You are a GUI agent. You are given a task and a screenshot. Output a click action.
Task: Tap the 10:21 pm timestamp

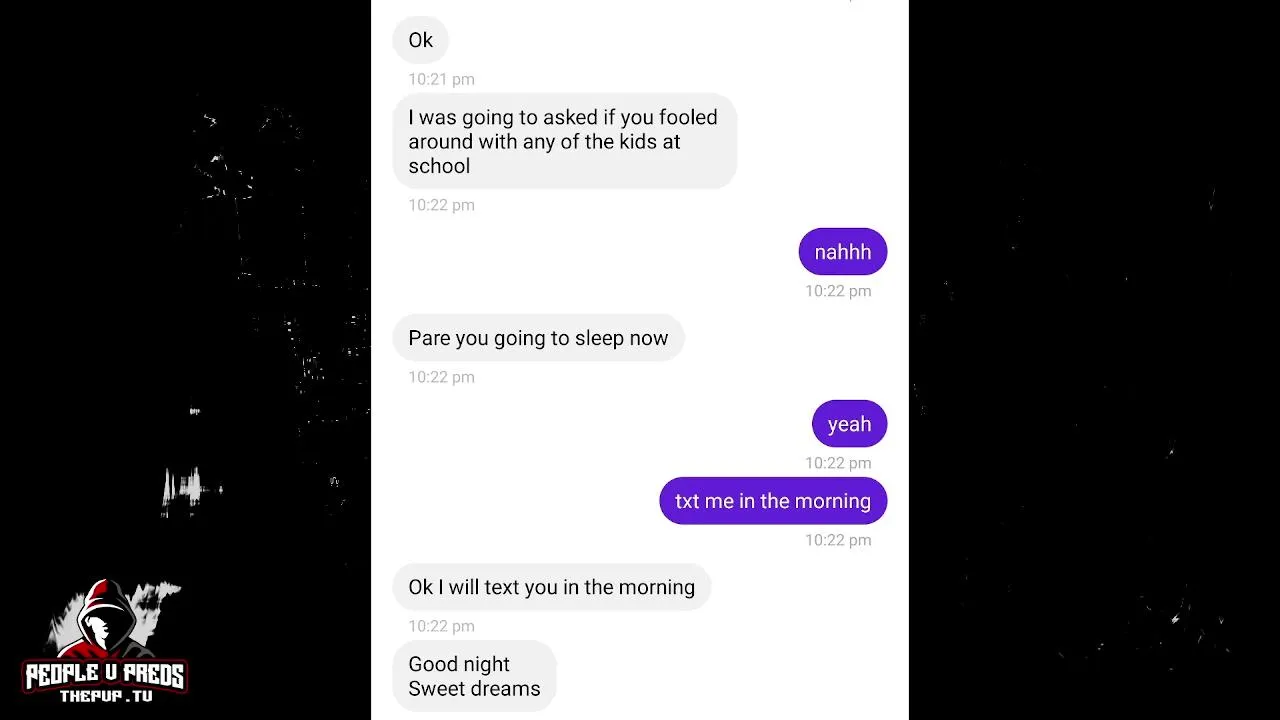441,79
